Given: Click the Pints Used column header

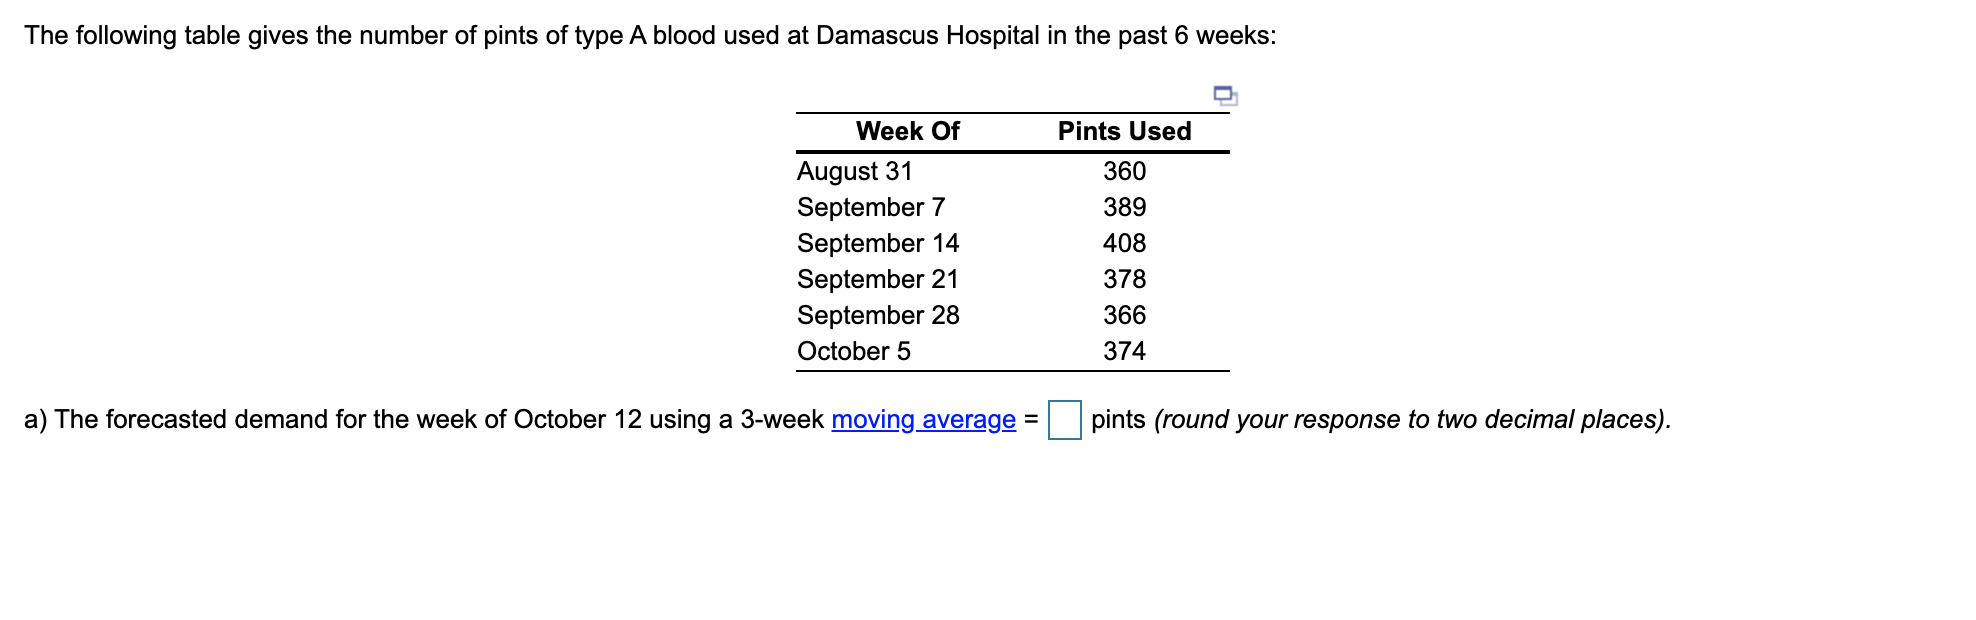Looking at the screenshot, I should (x=1124, y=131).
